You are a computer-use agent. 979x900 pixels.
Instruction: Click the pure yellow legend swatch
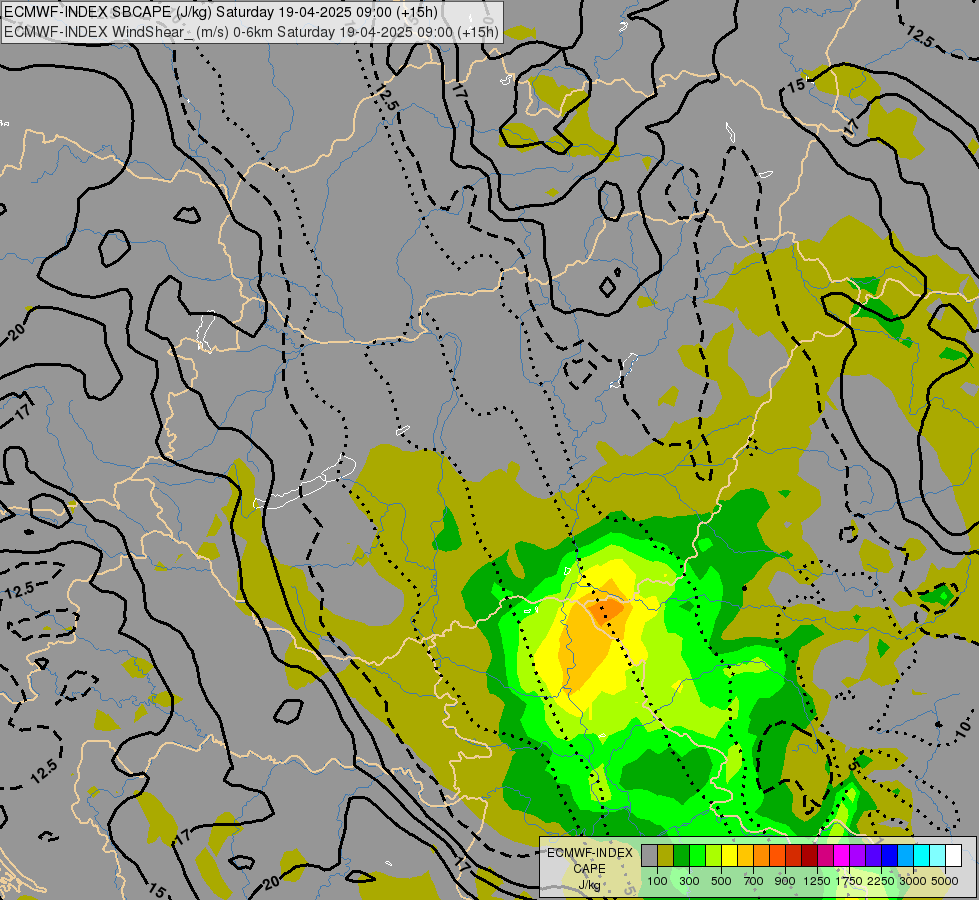(x=730, y=856)
